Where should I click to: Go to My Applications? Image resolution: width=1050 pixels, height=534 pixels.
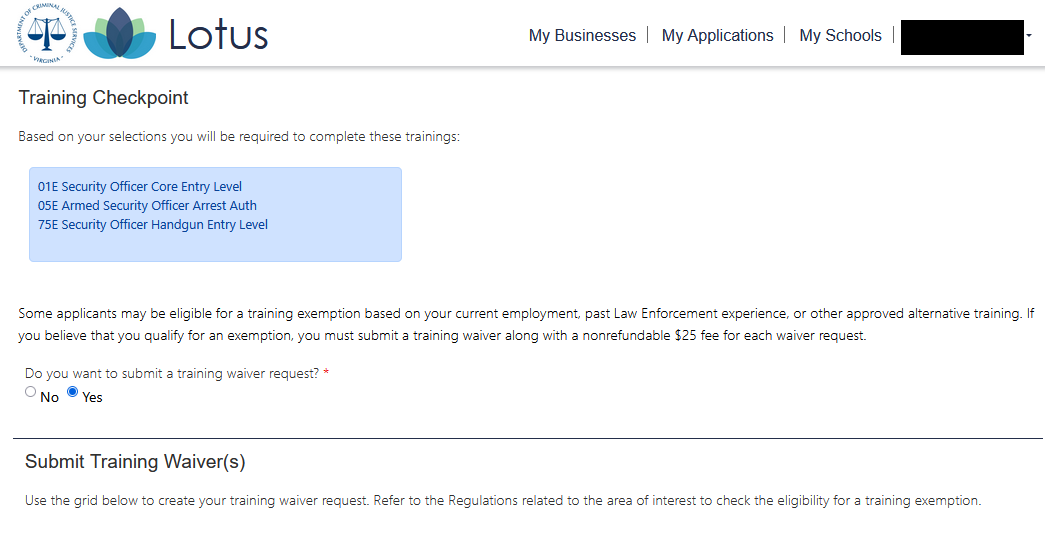717,36
